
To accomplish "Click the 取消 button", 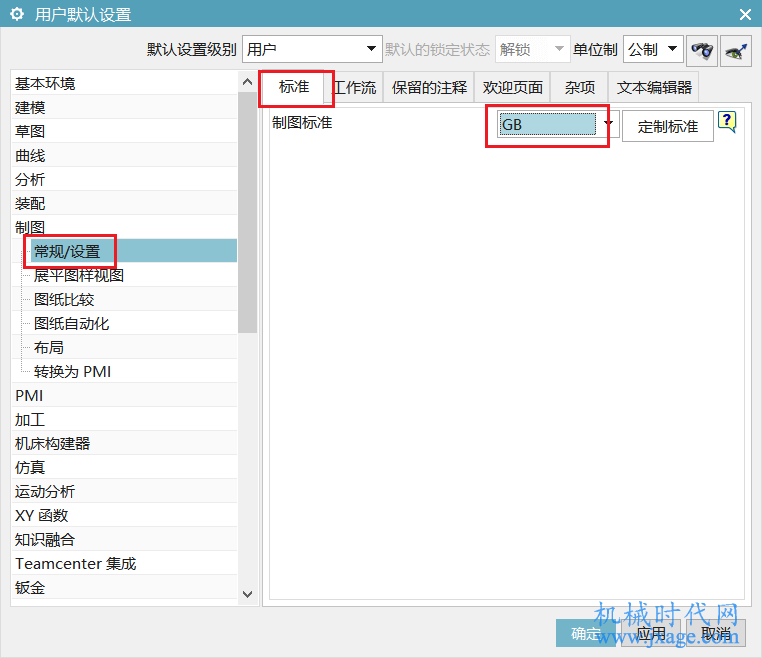I will (x=716, y=633).
